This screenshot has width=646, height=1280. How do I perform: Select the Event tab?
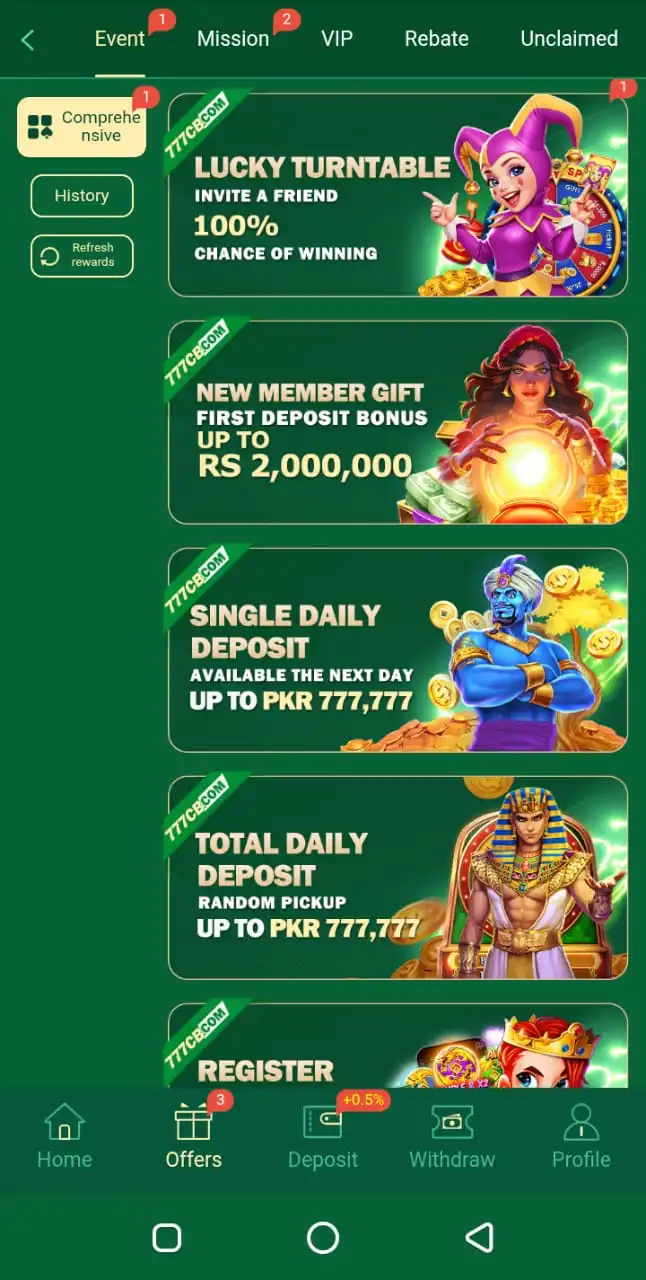[x=120, y=39]
